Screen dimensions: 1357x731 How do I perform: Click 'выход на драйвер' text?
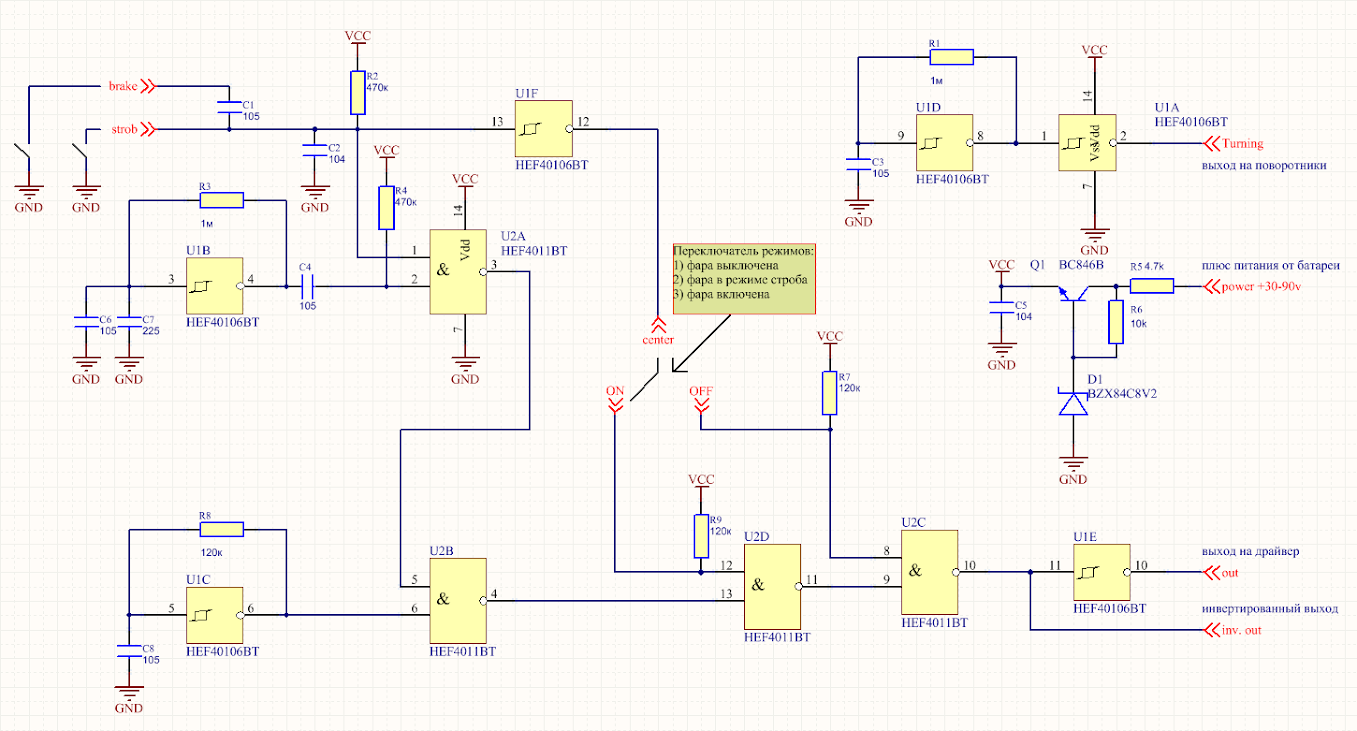(1251, 551)
